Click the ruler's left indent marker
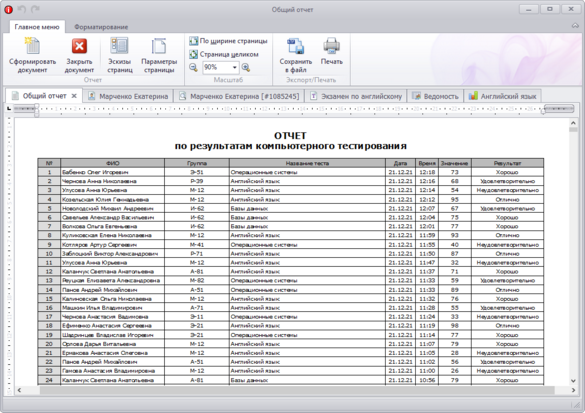585x413 pixels. [37, 112]
